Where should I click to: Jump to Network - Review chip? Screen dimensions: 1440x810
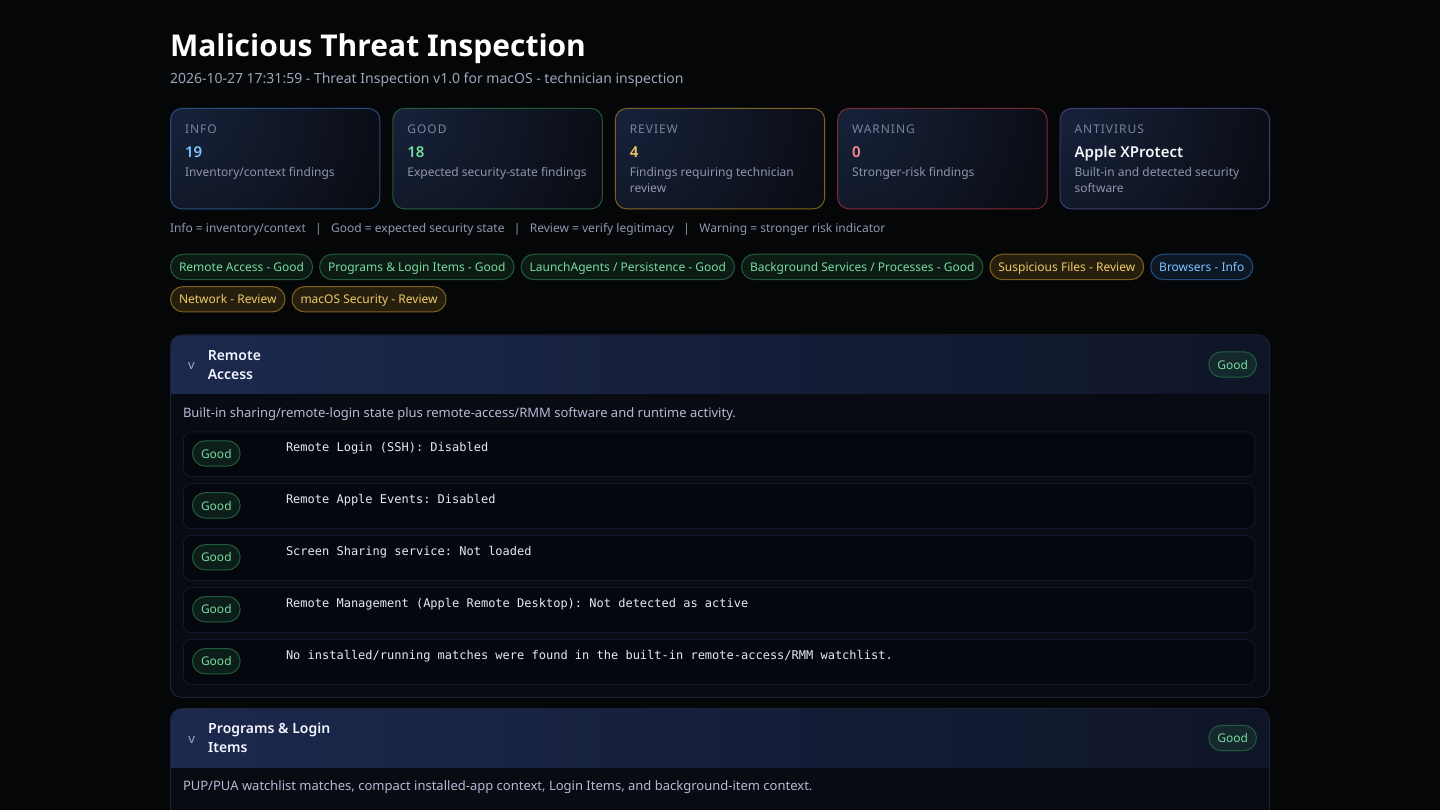[x=228, y=299]
